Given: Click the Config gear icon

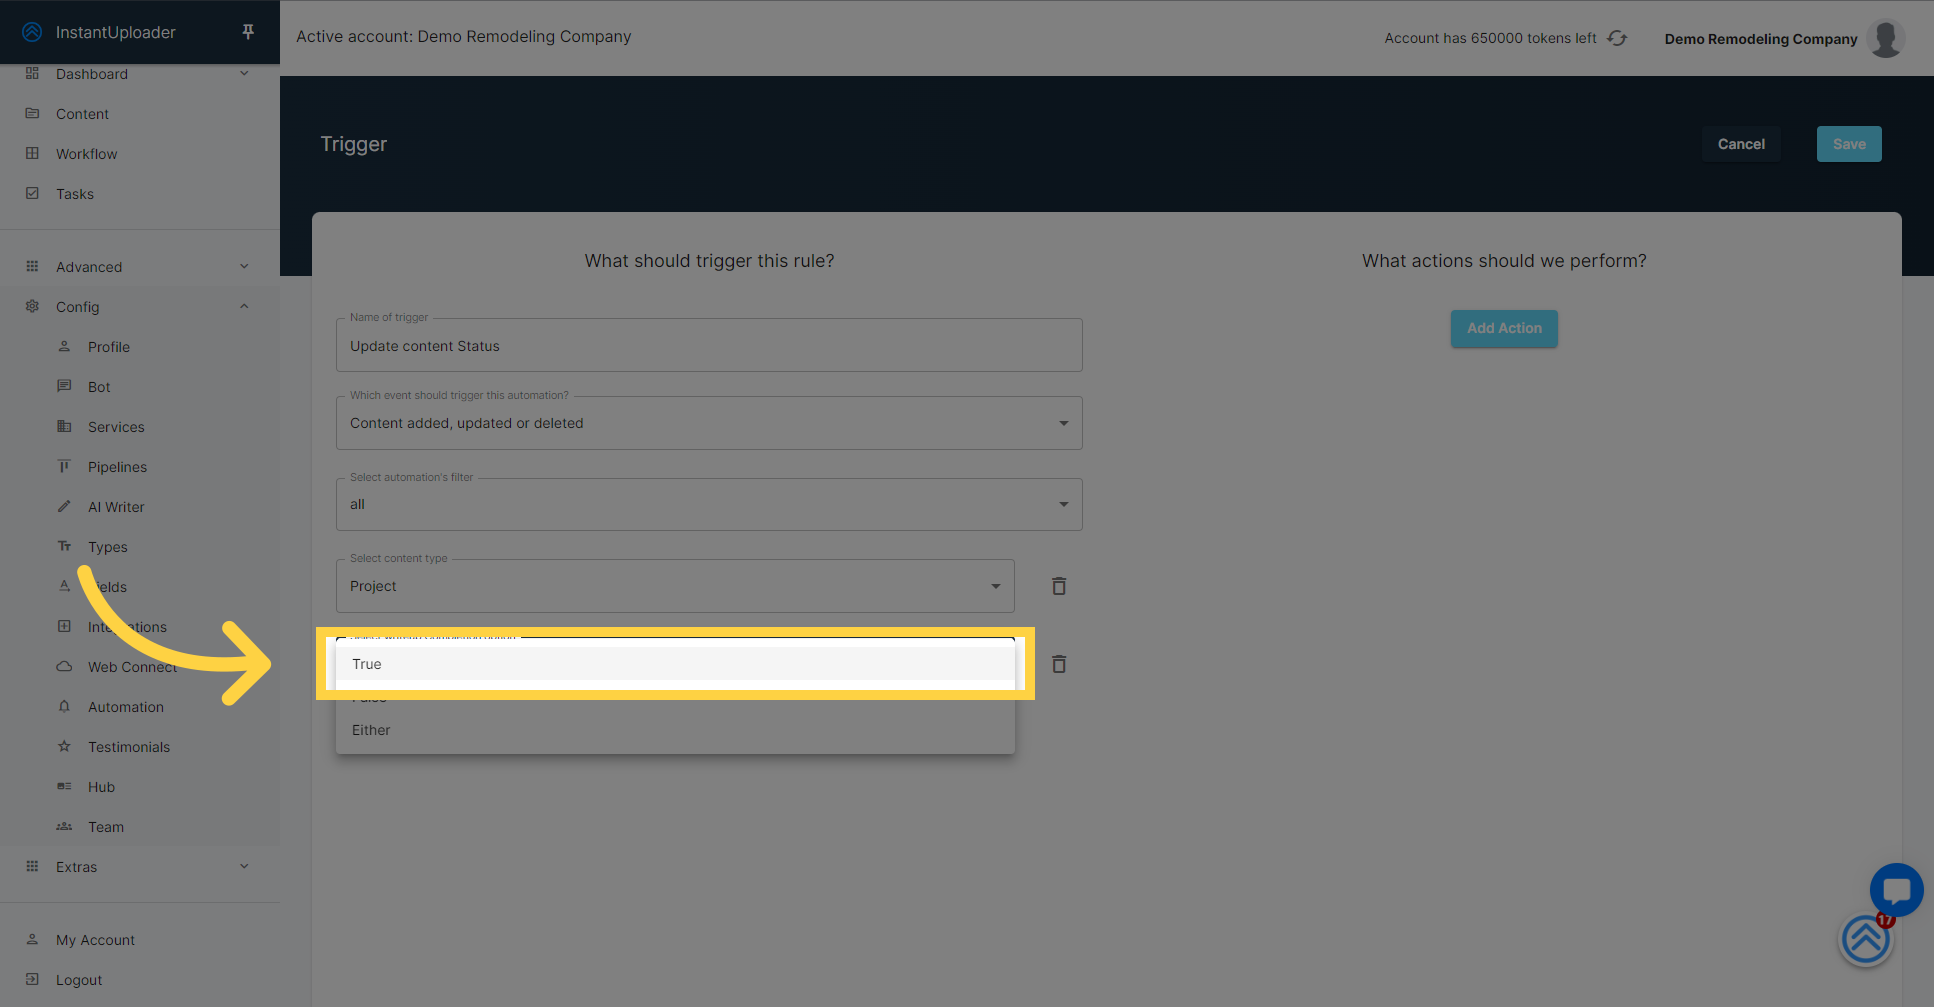Looking at the screenshot, I should click(x=32, y=307).
